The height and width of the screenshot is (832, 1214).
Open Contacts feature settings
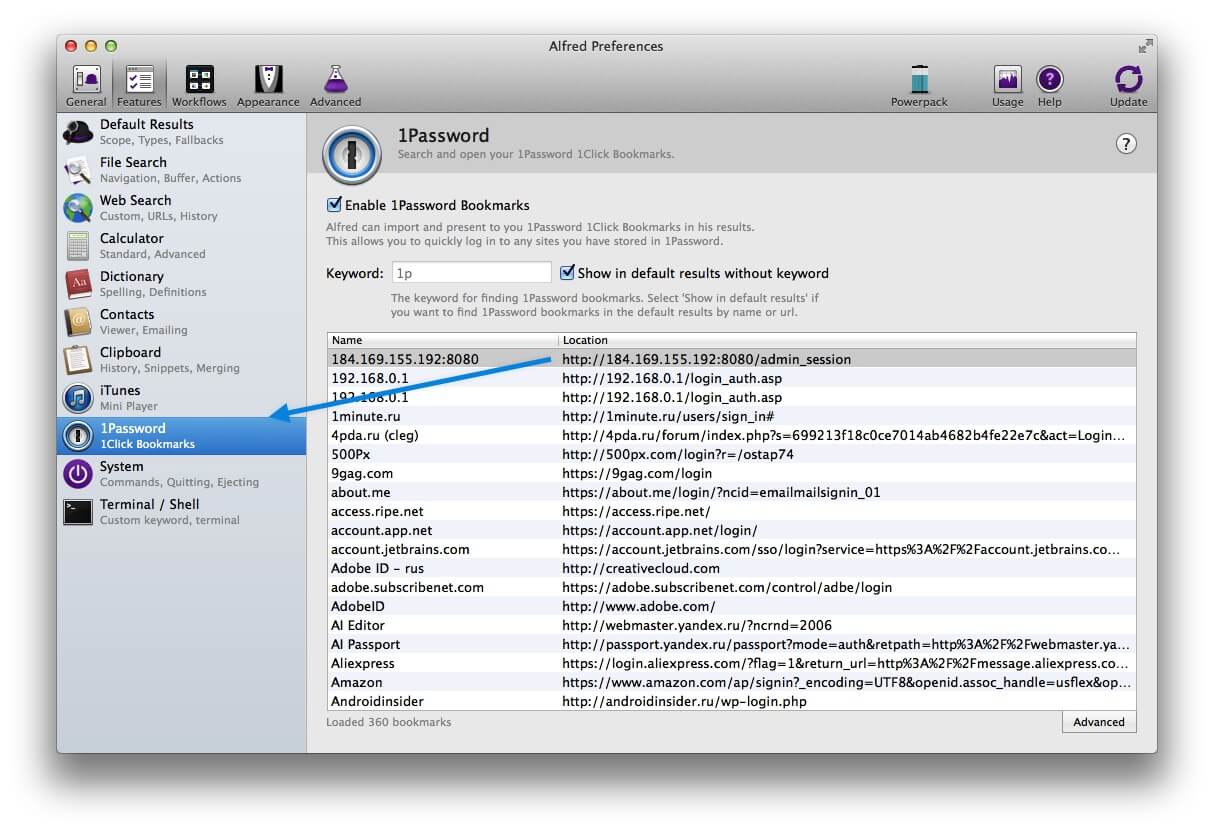point(181,322)
